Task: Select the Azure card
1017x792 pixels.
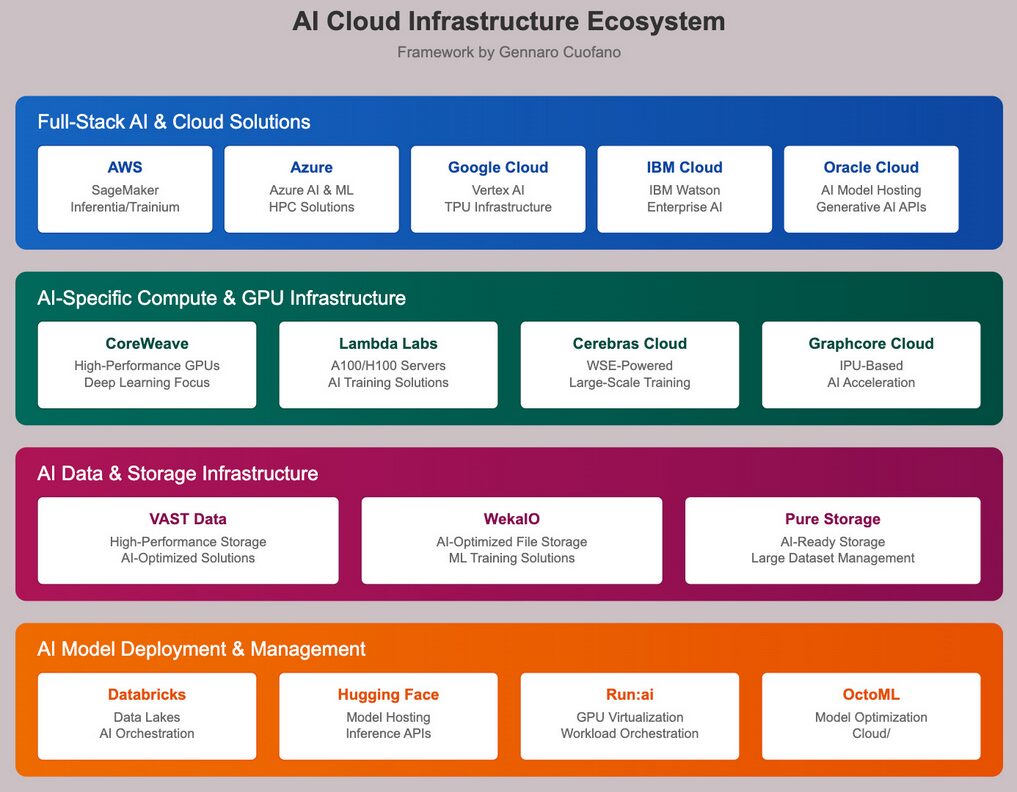Action: pos(311,188)
